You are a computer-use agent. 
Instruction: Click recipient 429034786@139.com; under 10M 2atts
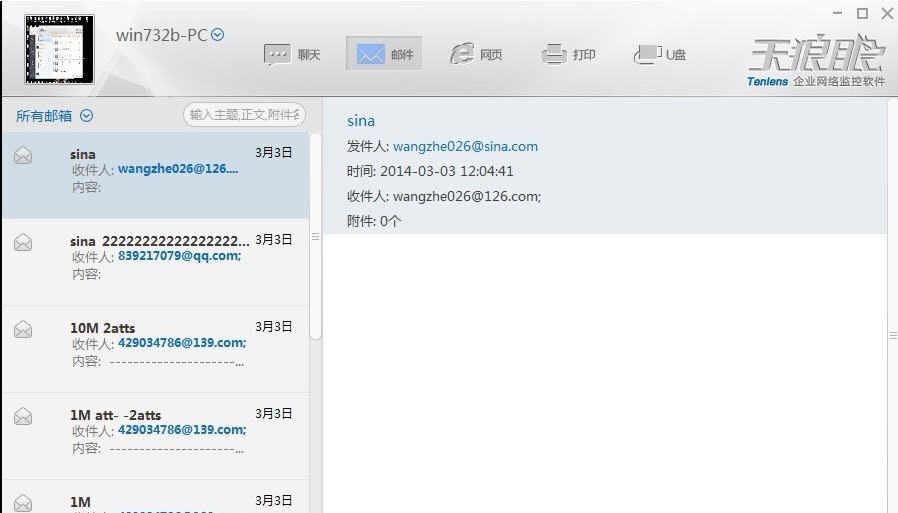click(182, 343)
